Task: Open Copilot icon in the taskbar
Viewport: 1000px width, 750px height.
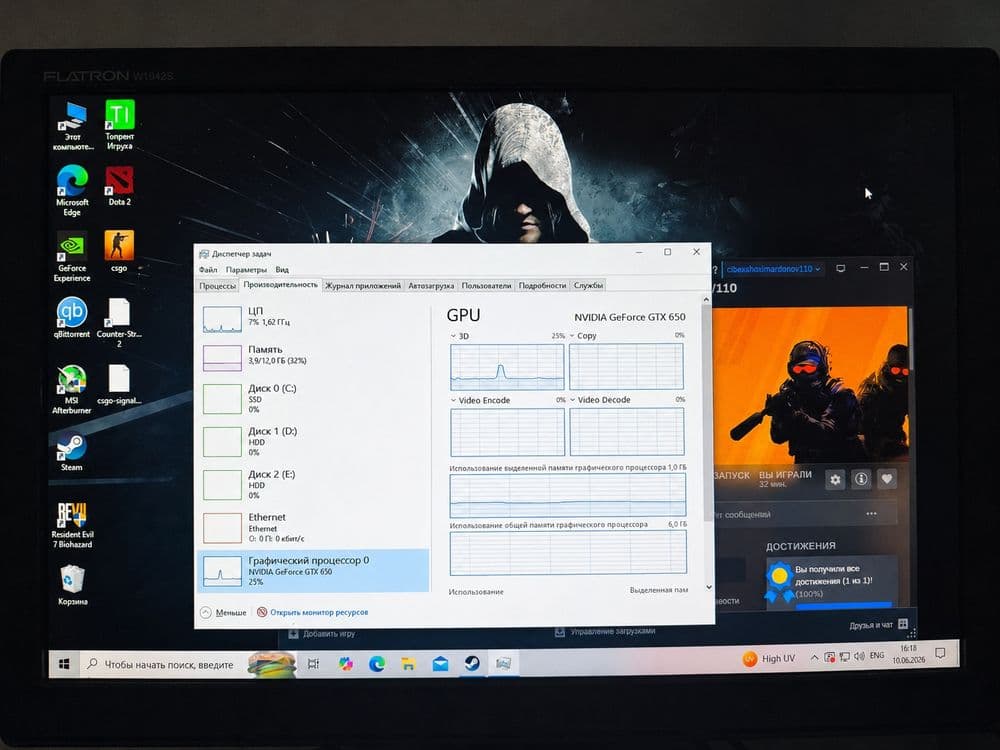Action: point(346,664)
